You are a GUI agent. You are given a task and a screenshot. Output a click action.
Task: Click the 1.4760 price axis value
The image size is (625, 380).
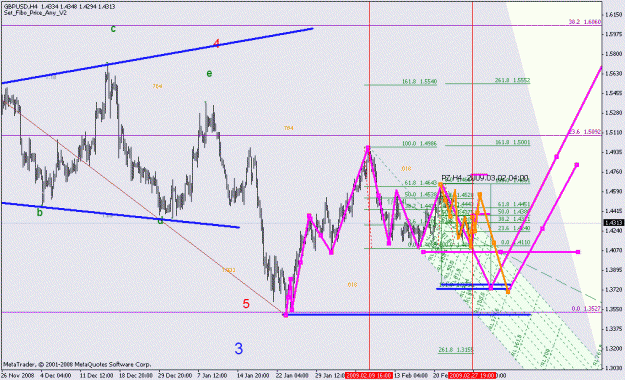pos(613,172)
